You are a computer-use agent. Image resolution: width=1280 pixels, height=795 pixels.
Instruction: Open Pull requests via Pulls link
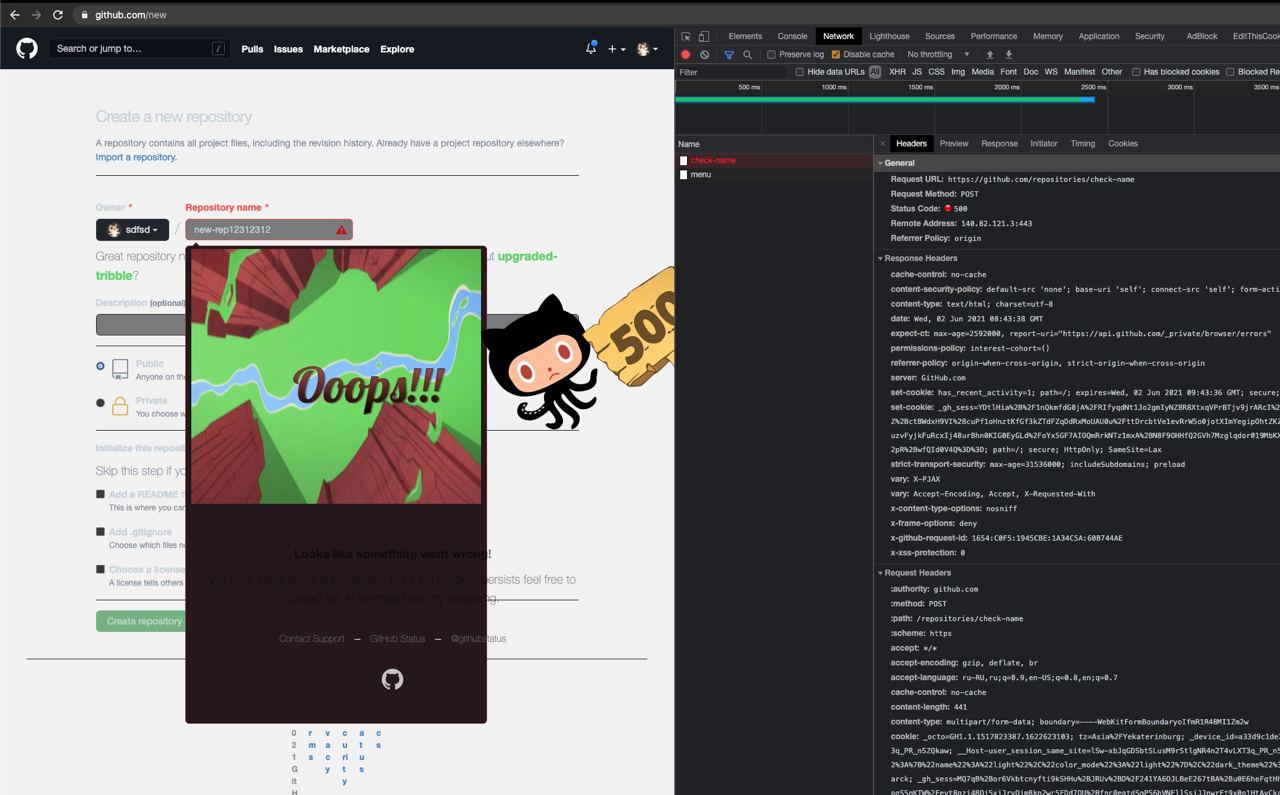tap(252, 49)
